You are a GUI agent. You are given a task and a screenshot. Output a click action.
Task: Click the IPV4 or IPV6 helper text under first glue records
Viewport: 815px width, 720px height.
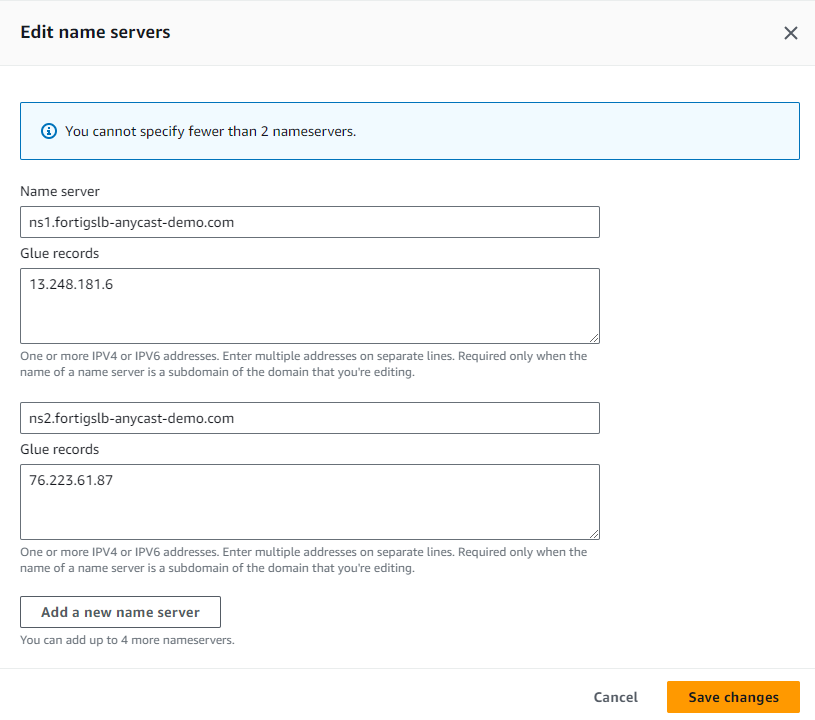point(303,361)
